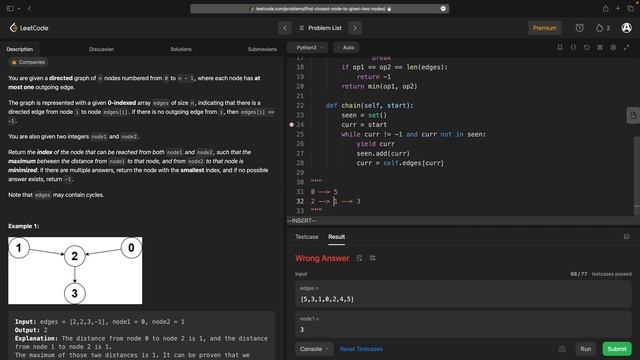This screenshot has width=640, height=360.
Task: Click the LeetCode logo
Action: click(x=29, y=28)
